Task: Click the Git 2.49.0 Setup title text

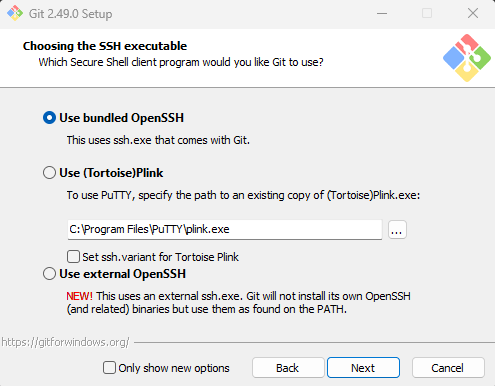Action: [x=71, y=14]
